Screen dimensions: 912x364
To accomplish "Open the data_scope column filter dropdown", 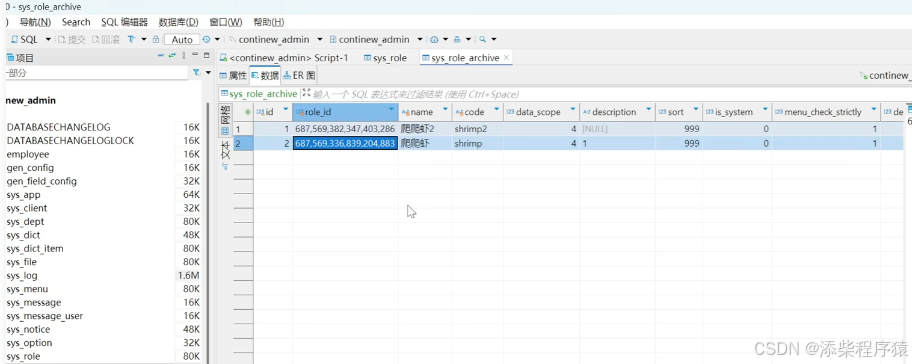I will tap(573, 109).
